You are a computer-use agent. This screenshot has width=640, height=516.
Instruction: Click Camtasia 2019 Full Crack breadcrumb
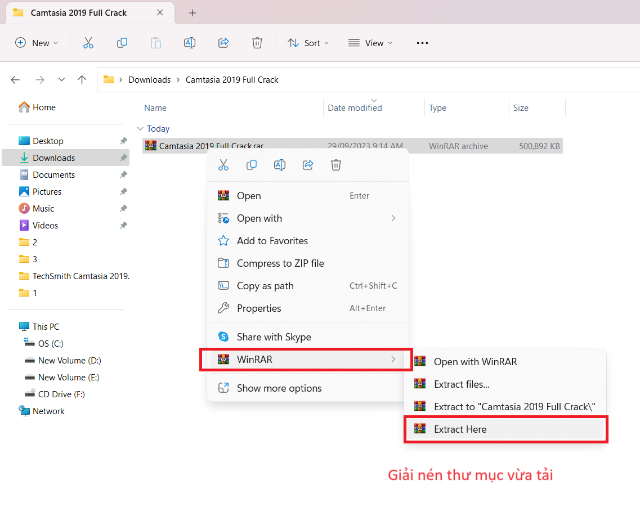232,80
